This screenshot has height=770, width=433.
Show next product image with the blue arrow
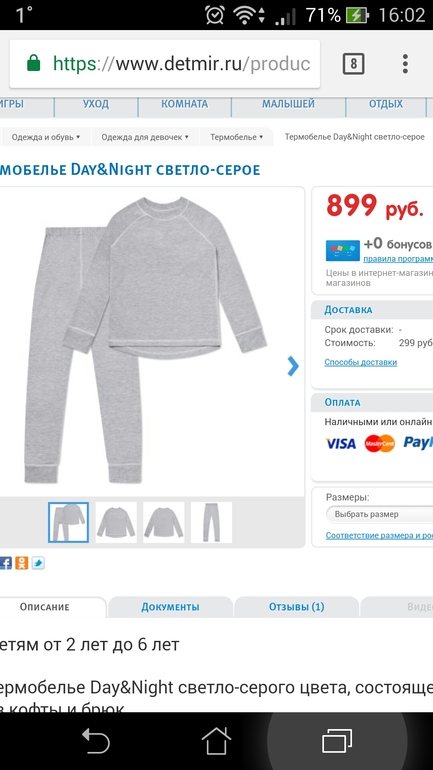pos(293,366)
